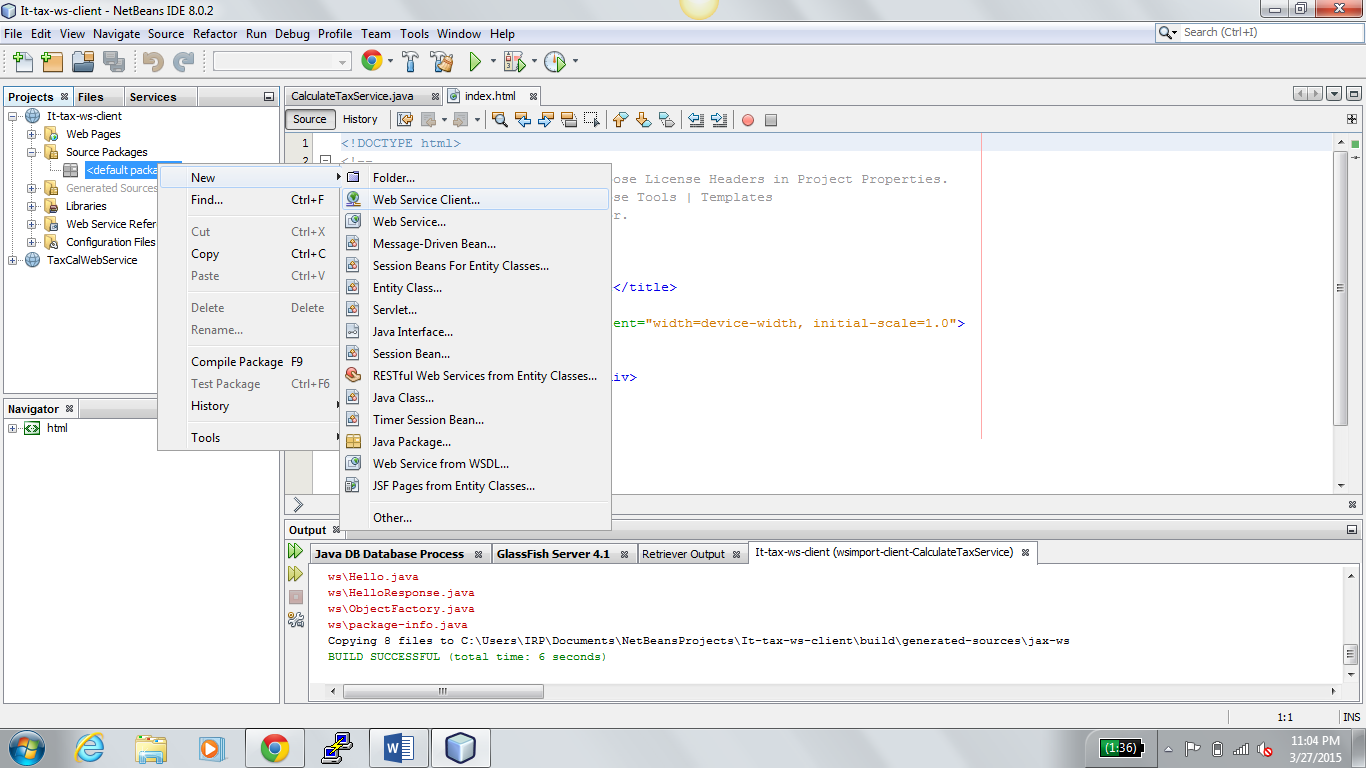
Task: Click the Stop icon in Output panel
Action: (295, 597)
